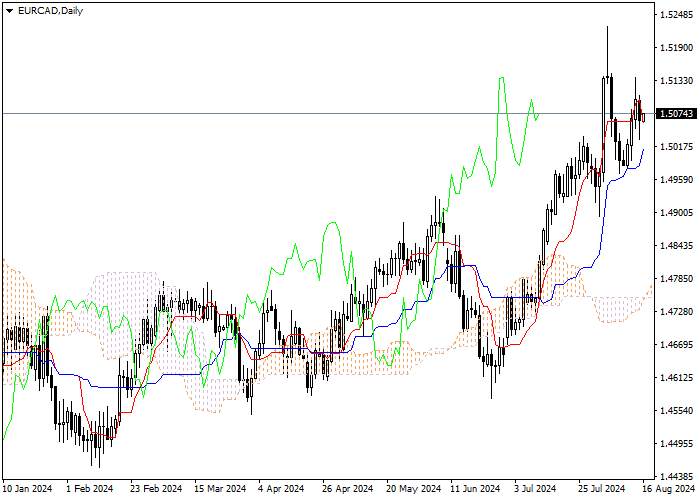Click the 1.47280 price level
700x500 pixels.
tap(677, 311)
